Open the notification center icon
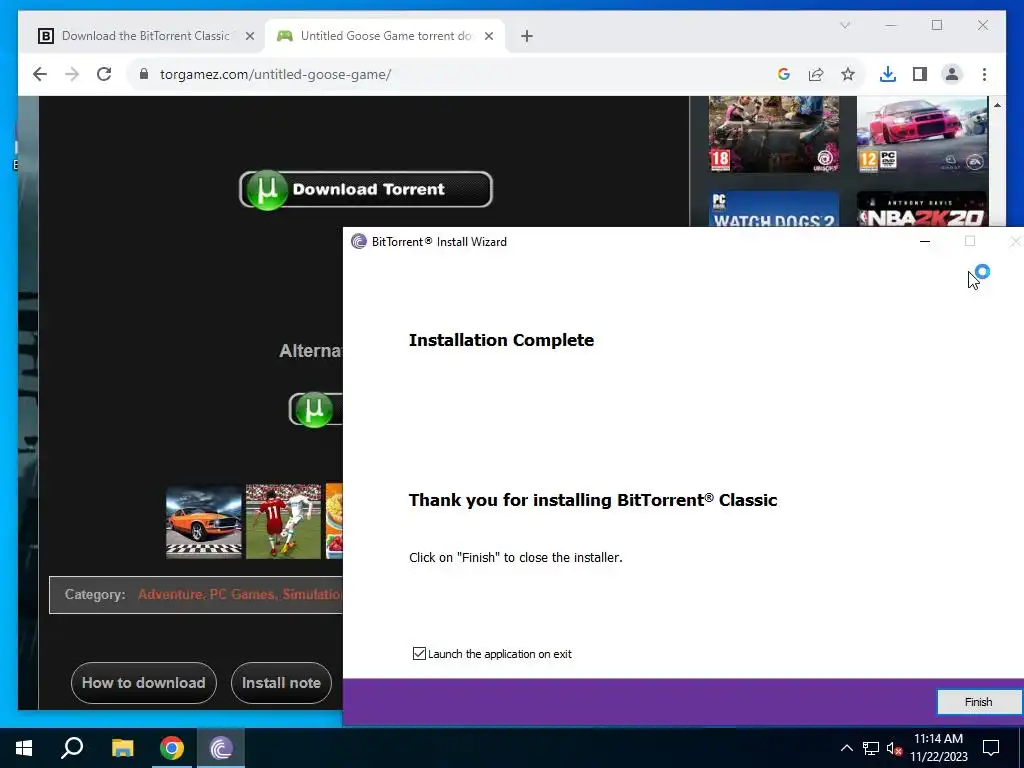 991,748
